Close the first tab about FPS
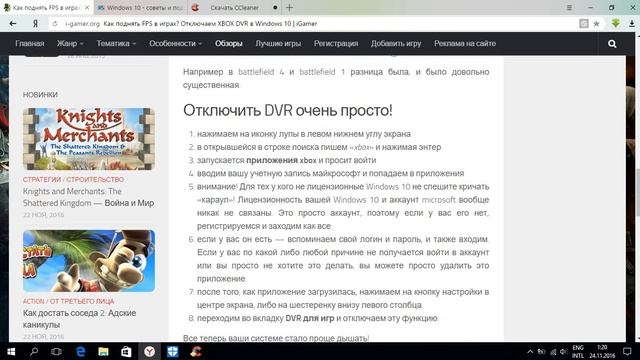The width and height of the screenshot is (640, 360). click(87, 7)
